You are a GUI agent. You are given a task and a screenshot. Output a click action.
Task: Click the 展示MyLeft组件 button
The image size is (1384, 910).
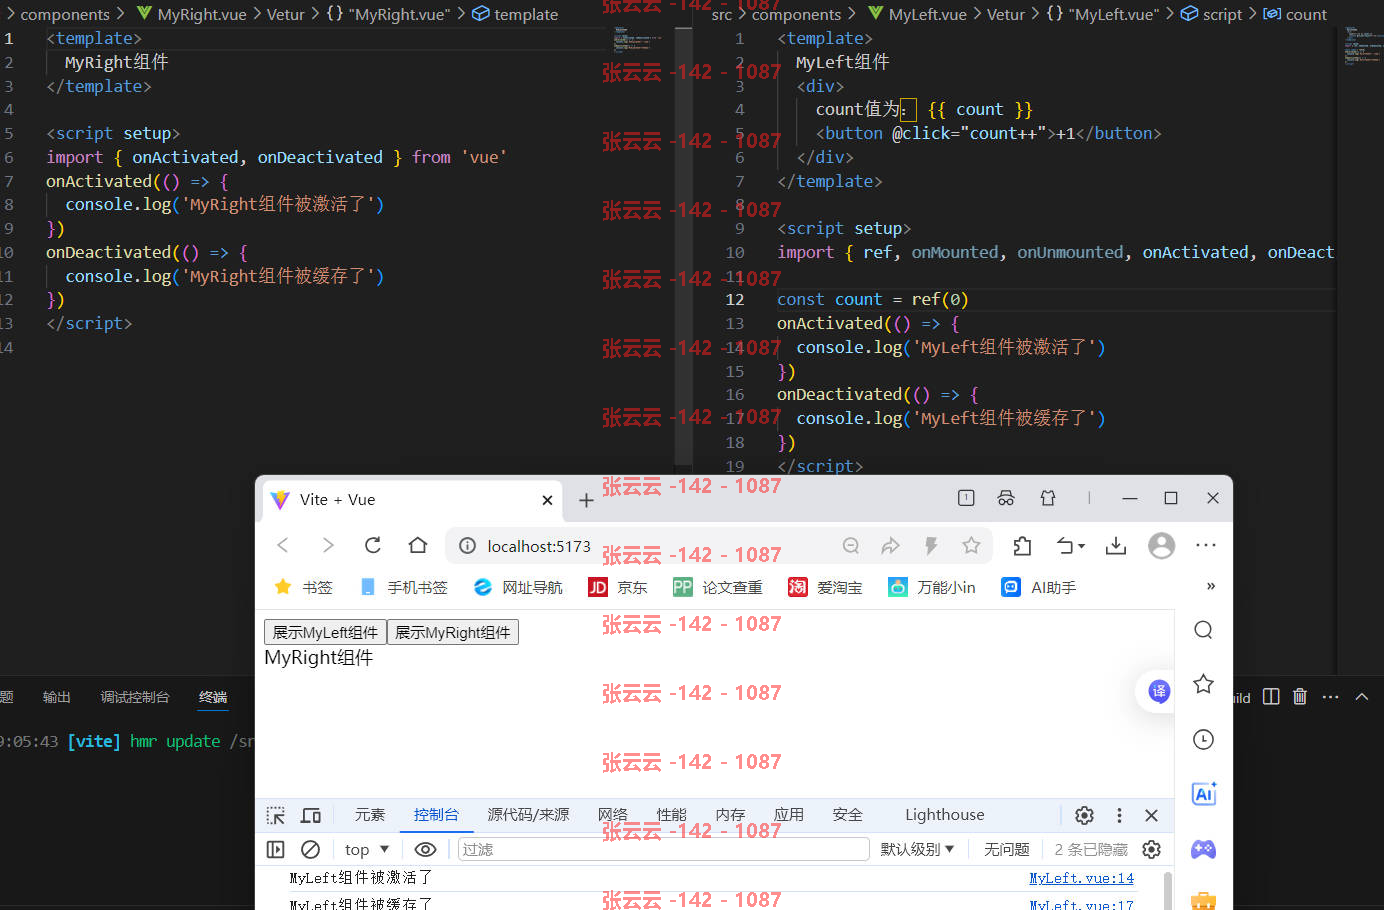click(325, 632)
